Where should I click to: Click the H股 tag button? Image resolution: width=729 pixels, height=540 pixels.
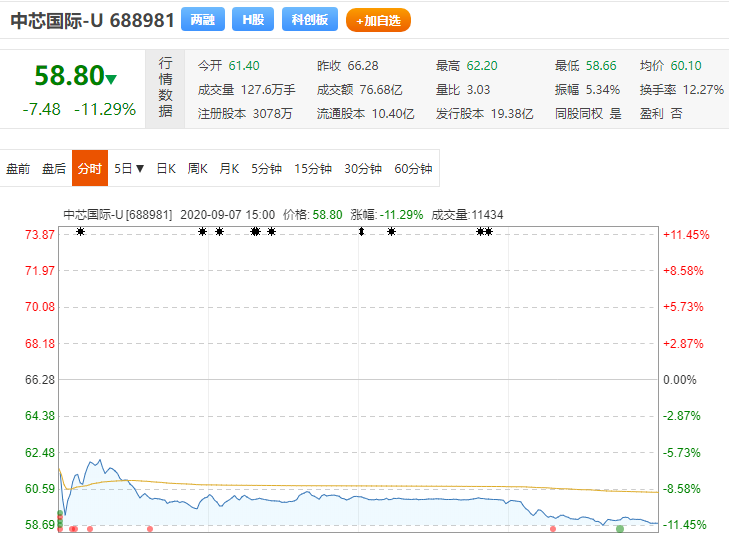pos(253,20)
